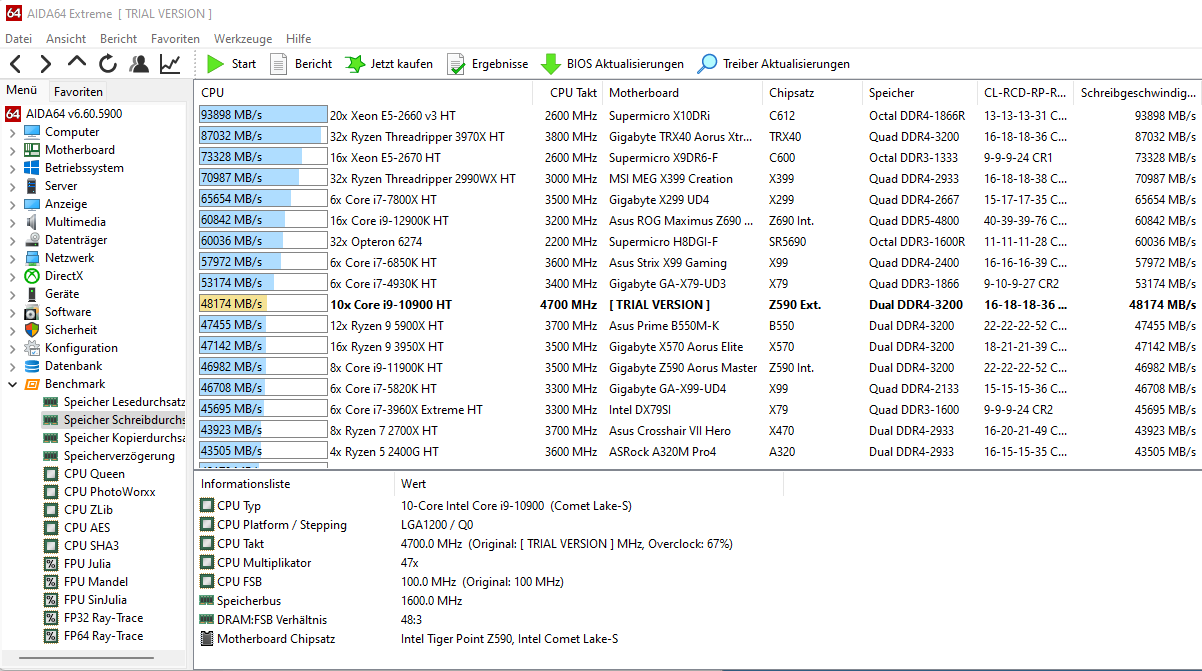
Task: Sort by the Speicher column header
Action: point(920,93)
